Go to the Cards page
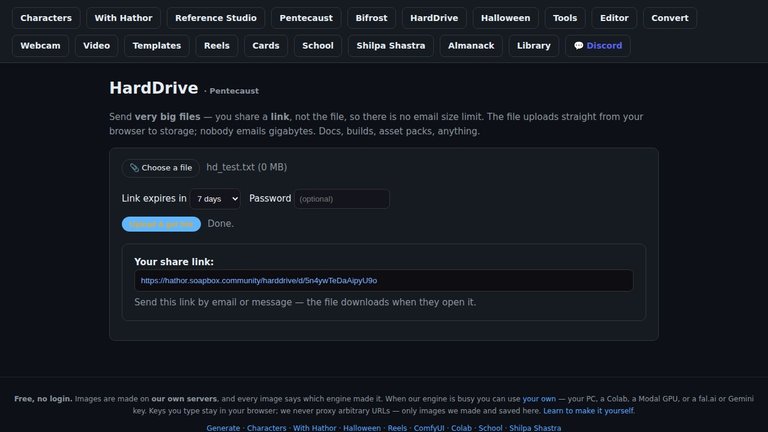The height and width of the screenshot is (432, 768). pyautogui.click(x=265, y=46)
